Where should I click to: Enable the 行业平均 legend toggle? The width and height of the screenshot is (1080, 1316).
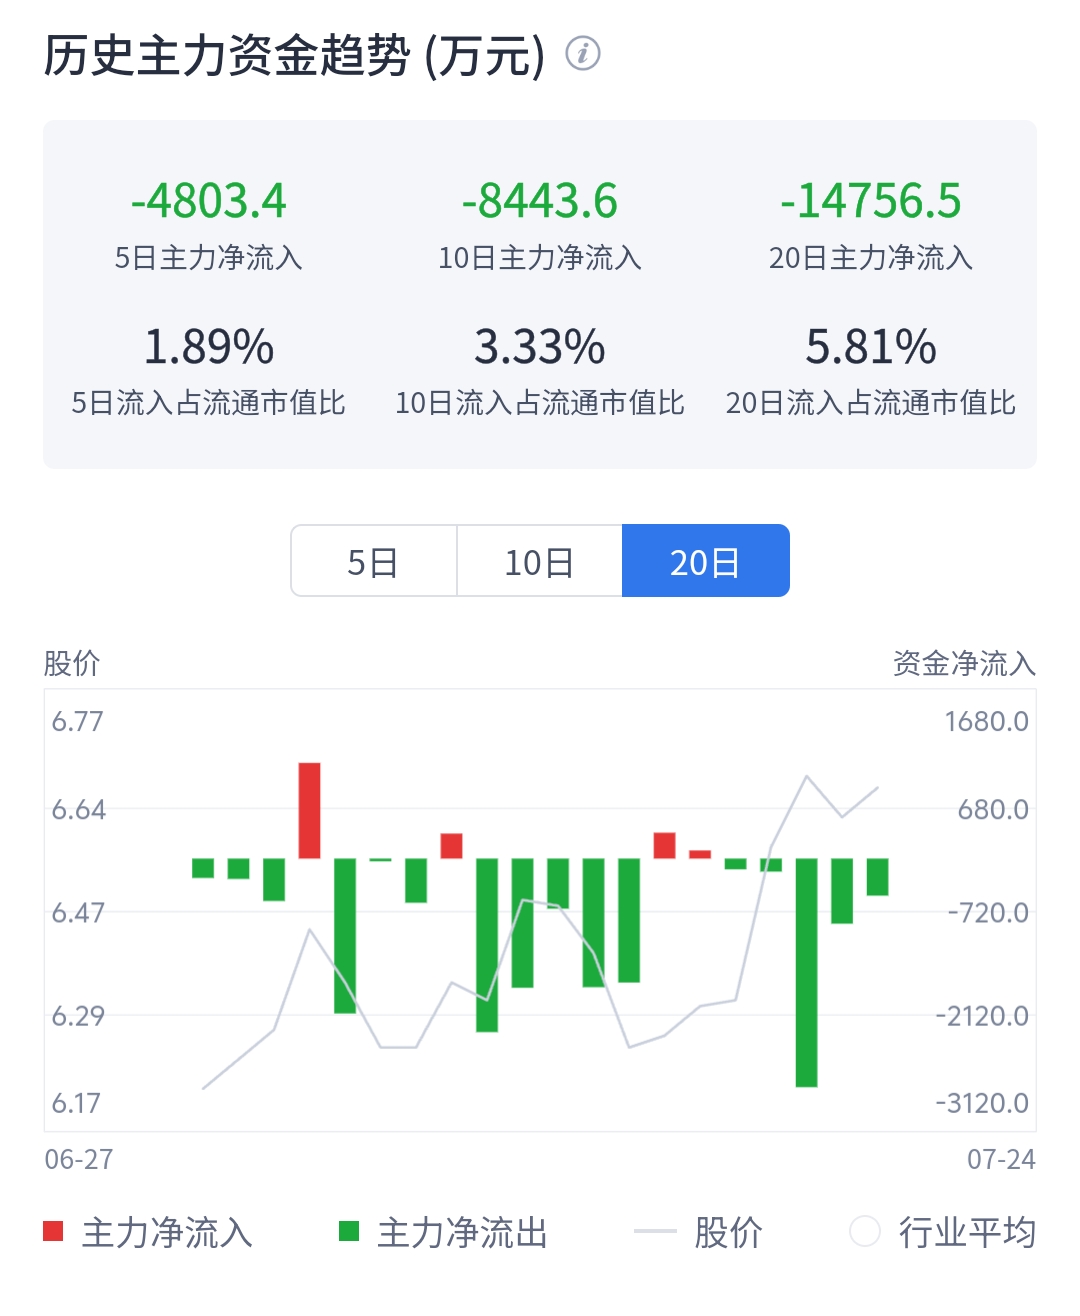point(943,1232)
